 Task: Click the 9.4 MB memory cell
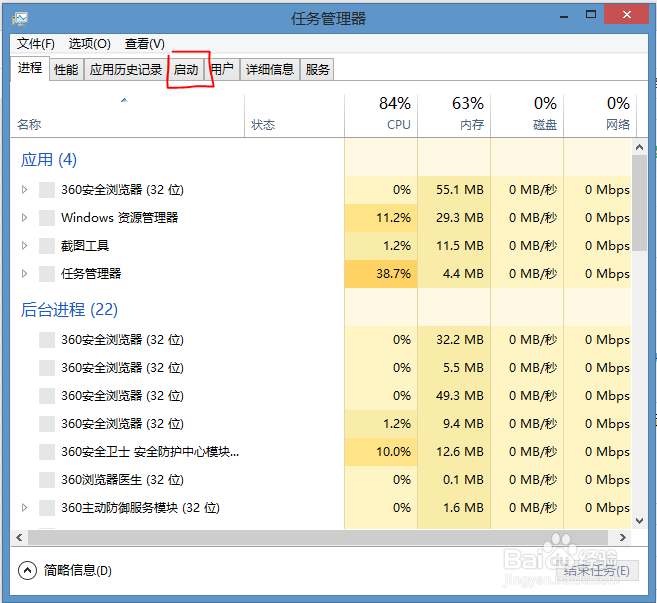coord(454,424)
